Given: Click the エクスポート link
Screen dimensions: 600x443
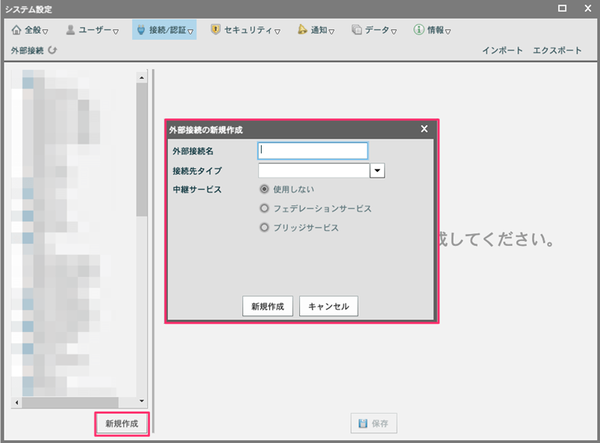Looking at the screenshot, I should (x=557, y=50).
